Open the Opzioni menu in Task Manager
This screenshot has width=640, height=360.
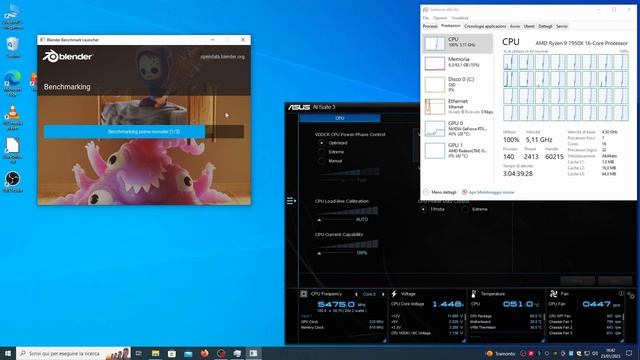coord(440,18)
